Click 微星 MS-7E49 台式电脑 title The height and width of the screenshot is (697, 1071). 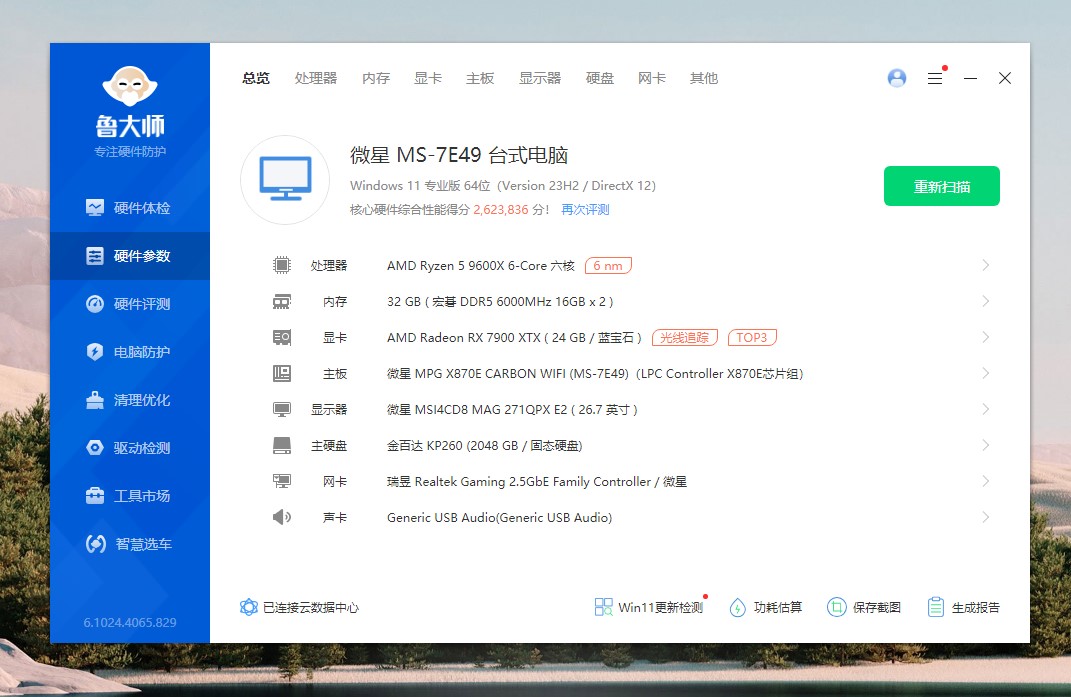(x=459, y=155)
